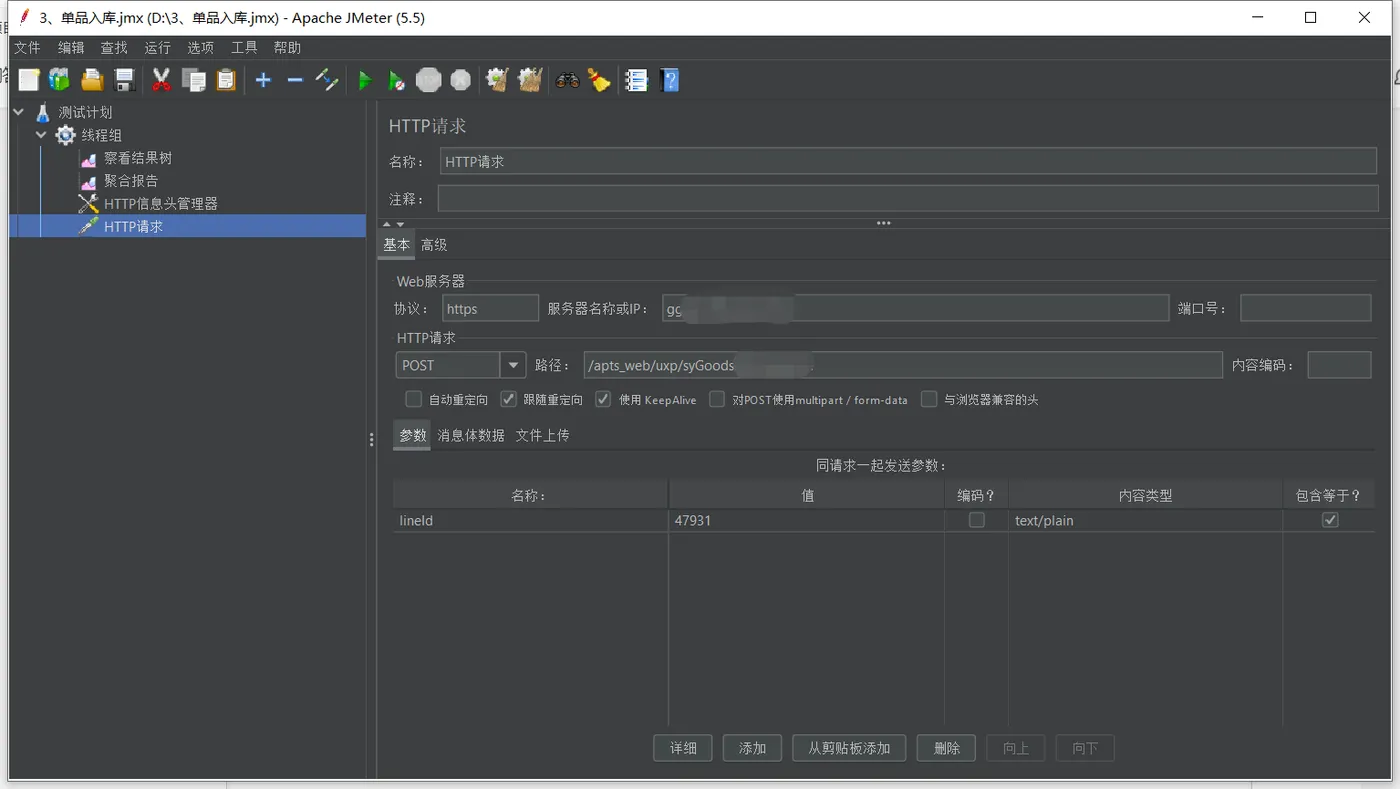Click the Stop test icon
The height and width of the screenshot is (789, 1400).
(x=429, y=80)
